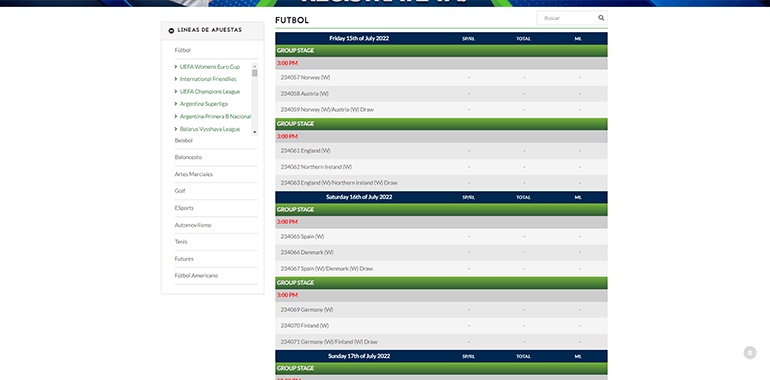Click TOTAL cell for Austria (W)
This screenshot has width=770, height=380.
(x=524, y=93)
